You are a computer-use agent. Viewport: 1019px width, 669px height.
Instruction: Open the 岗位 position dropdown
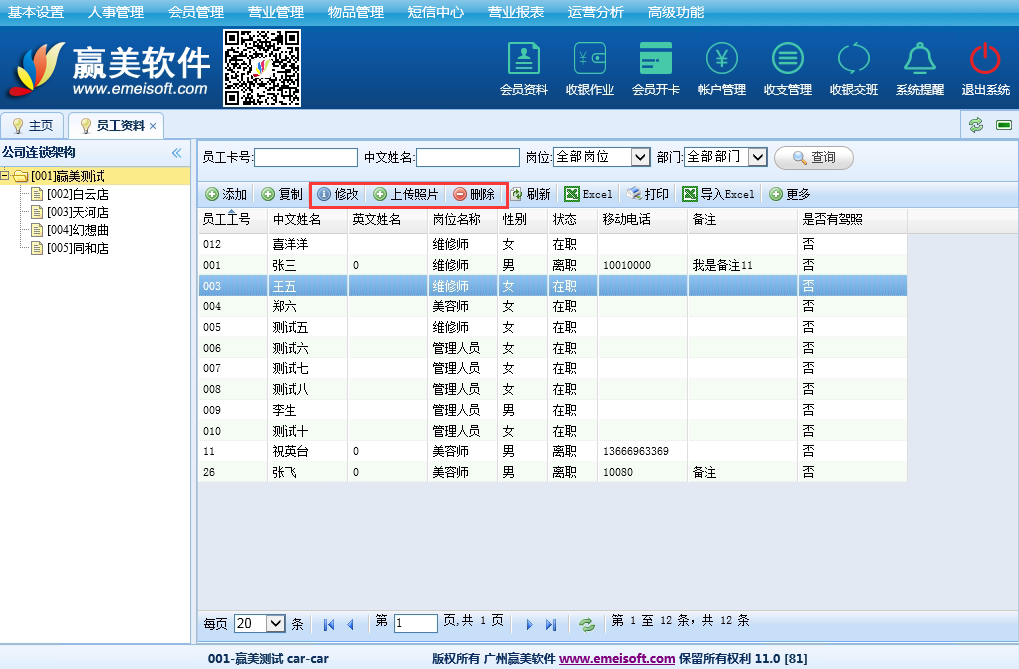pos(640,157)
